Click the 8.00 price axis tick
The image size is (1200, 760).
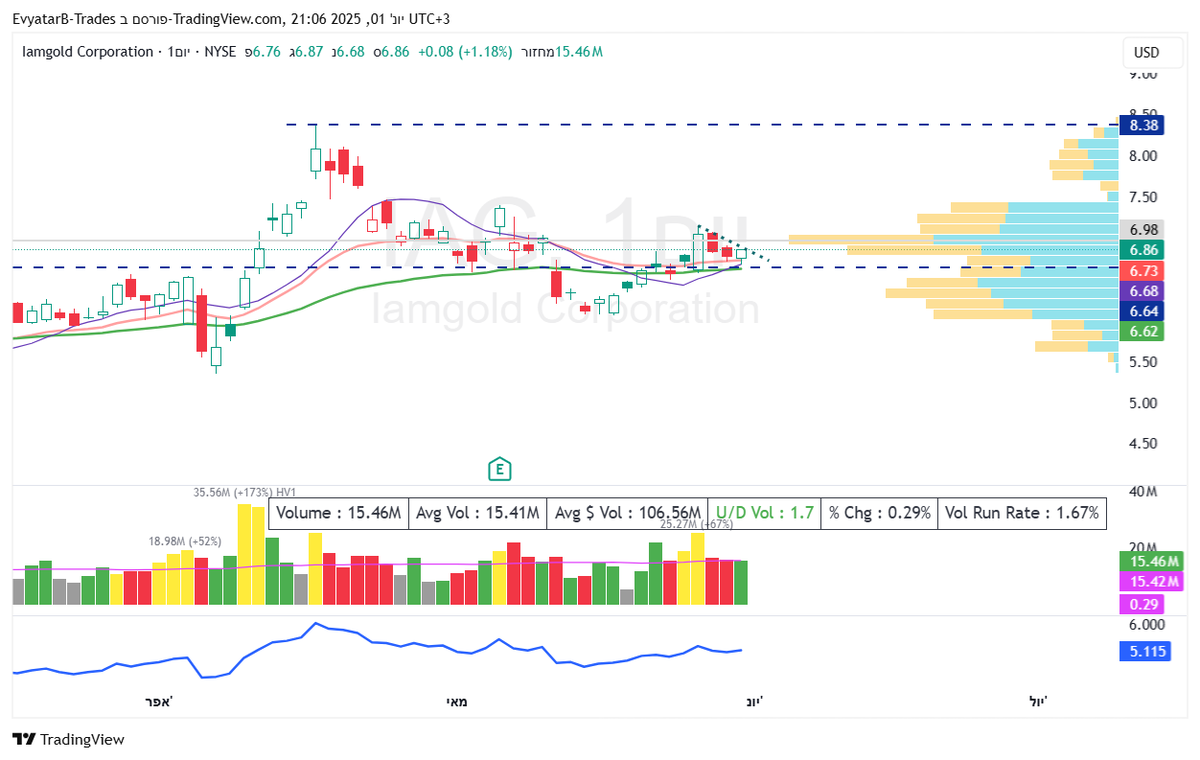coord(1144,156)
